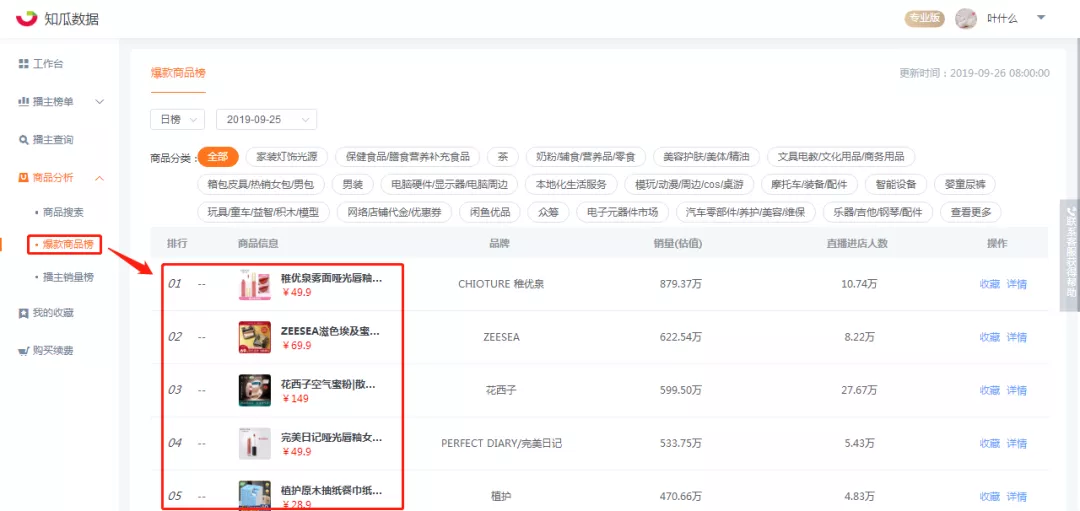This screenshot has width=1080, height=511.
Task: Open 购买续费 in the sidebar
Action: [53, 351]
